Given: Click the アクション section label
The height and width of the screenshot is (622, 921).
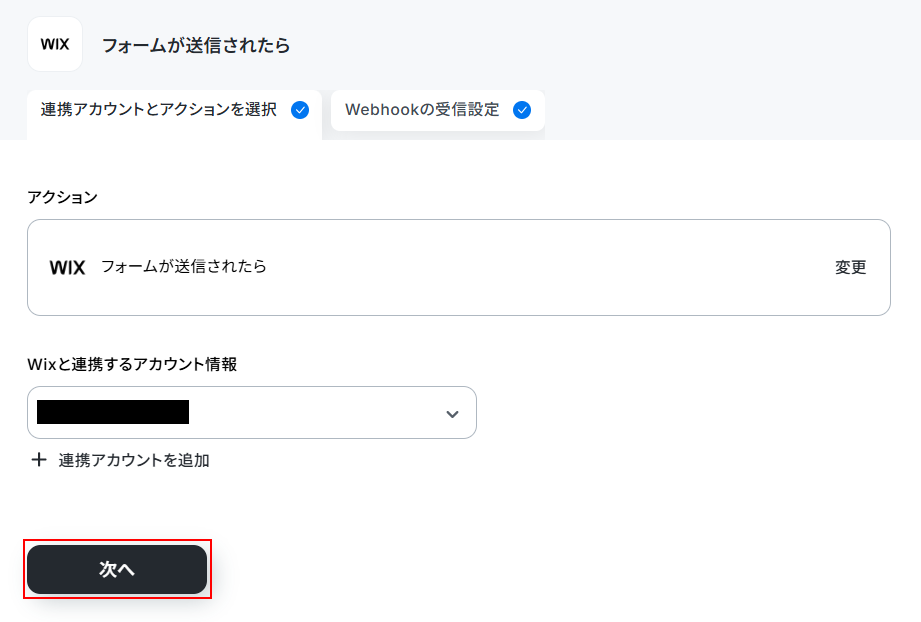Looking at the screenshot, I should 62,197.
